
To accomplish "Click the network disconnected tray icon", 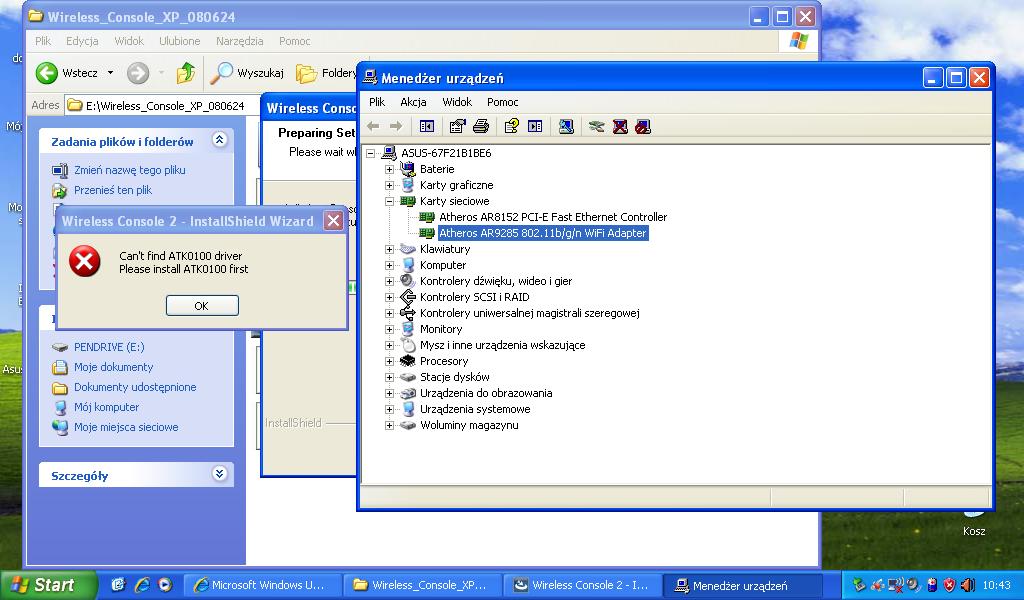I will [x=897, y=586].
